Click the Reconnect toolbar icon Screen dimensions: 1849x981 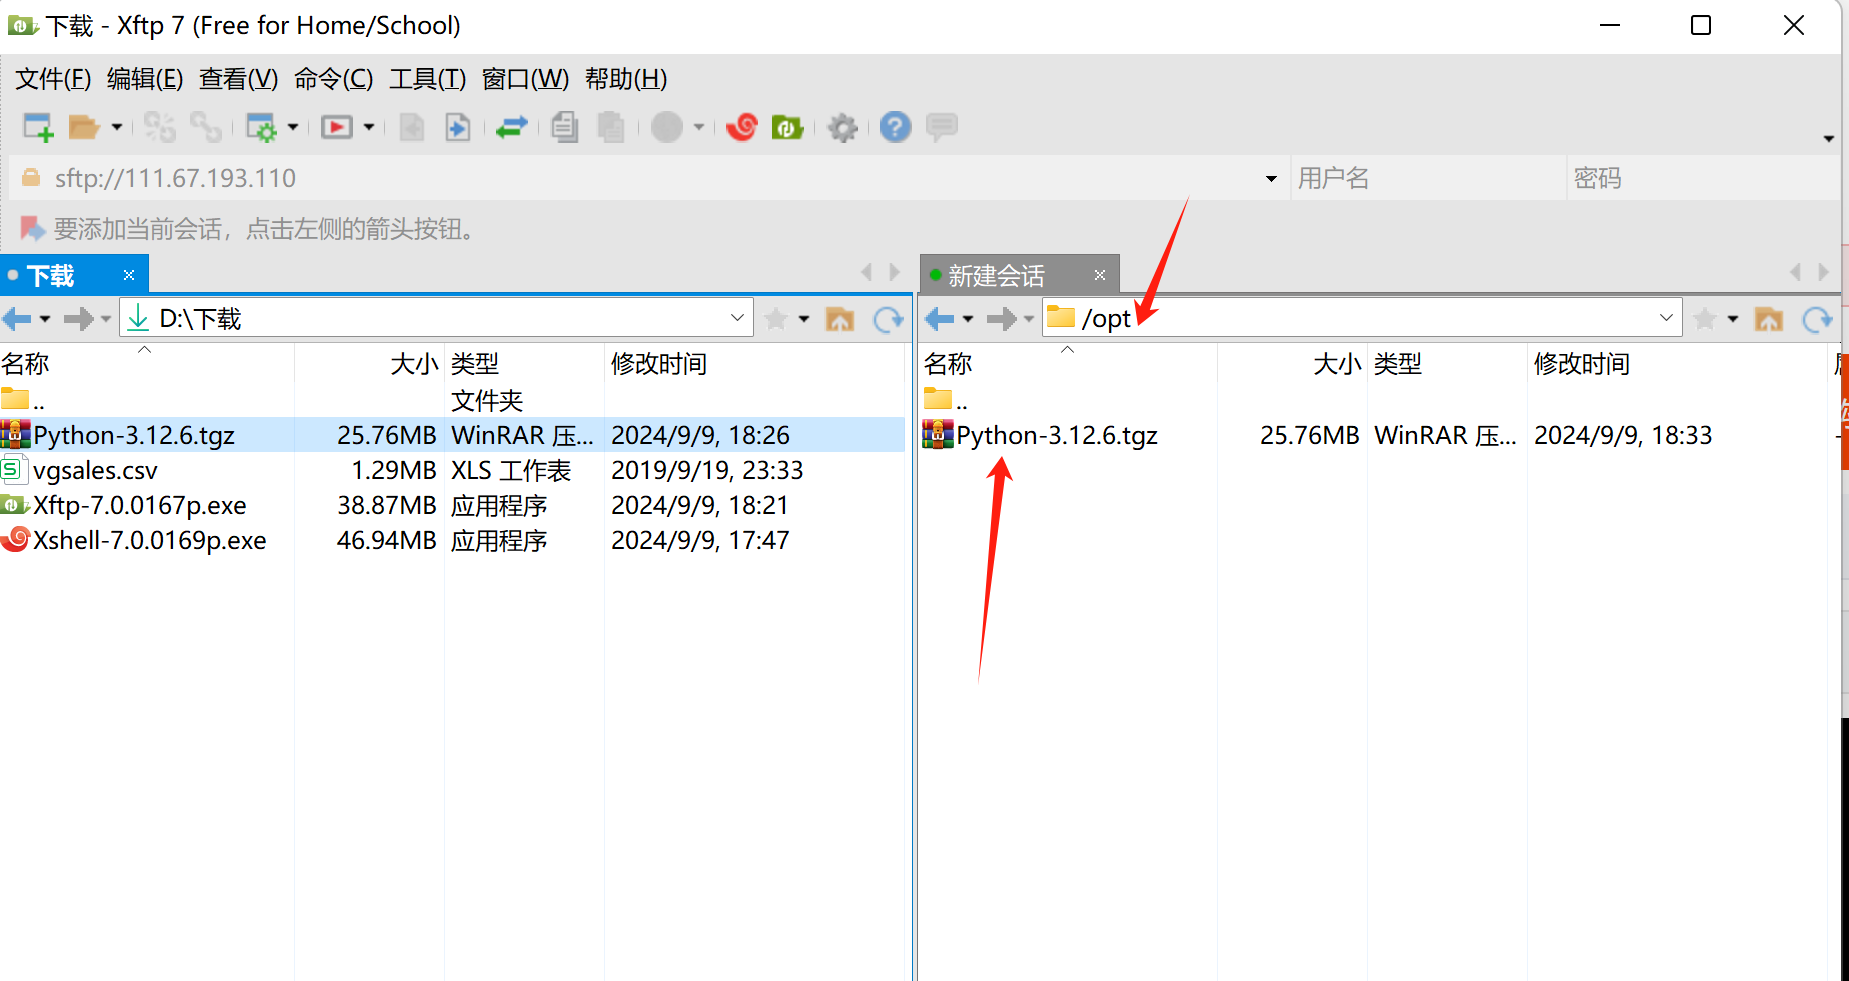point(160,127)
